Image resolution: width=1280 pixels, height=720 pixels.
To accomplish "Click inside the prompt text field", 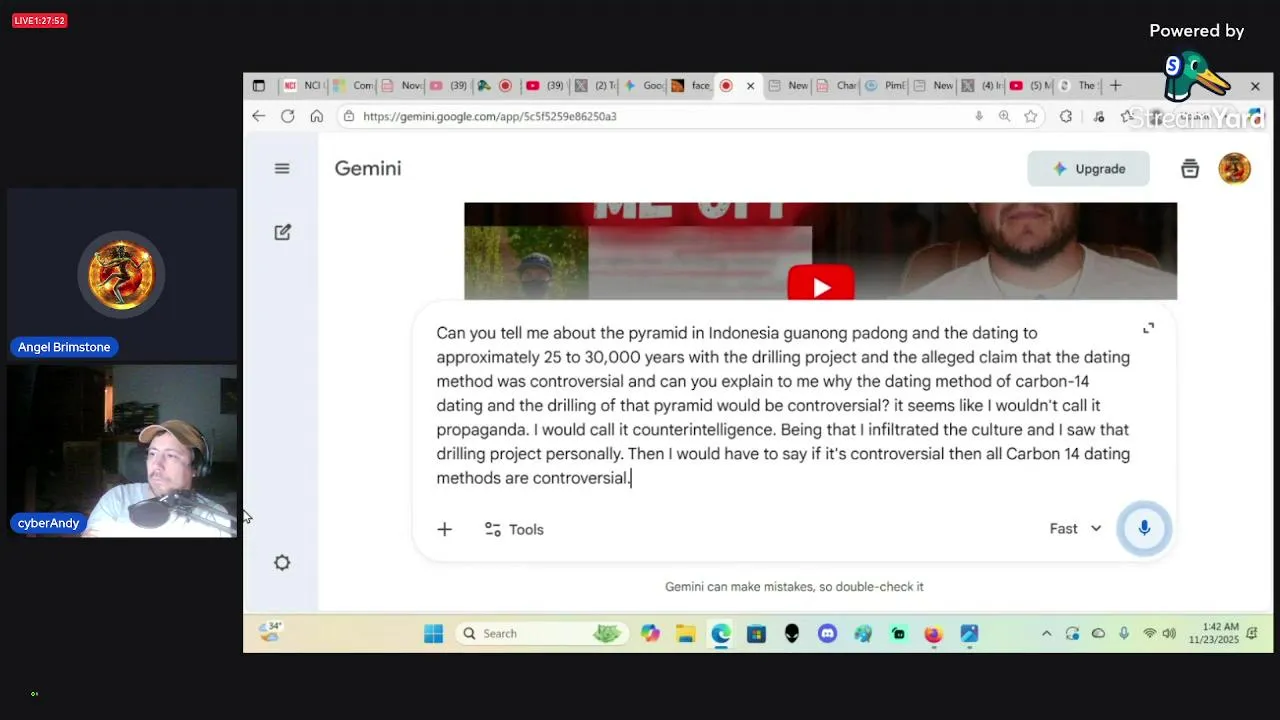I will (x=783, y=405).
